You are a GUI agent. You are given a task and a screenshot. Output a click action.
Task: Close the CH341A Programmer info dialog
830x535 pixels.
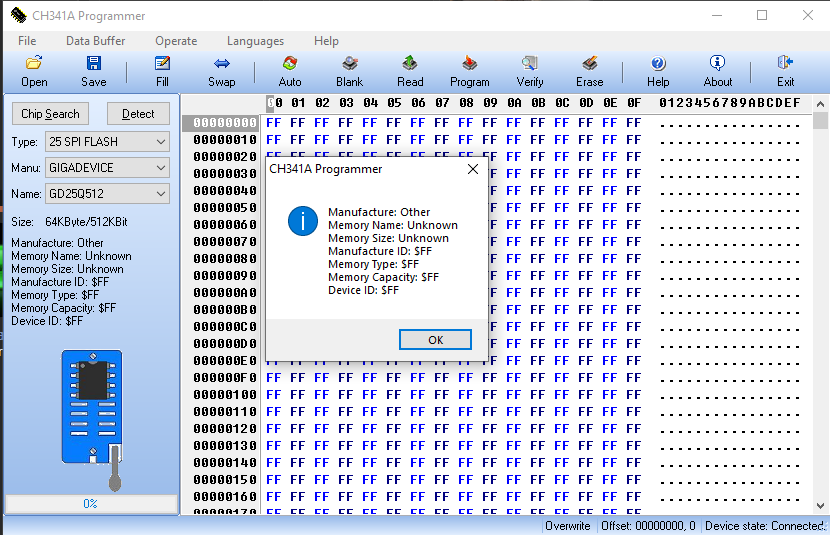point(473,169)
